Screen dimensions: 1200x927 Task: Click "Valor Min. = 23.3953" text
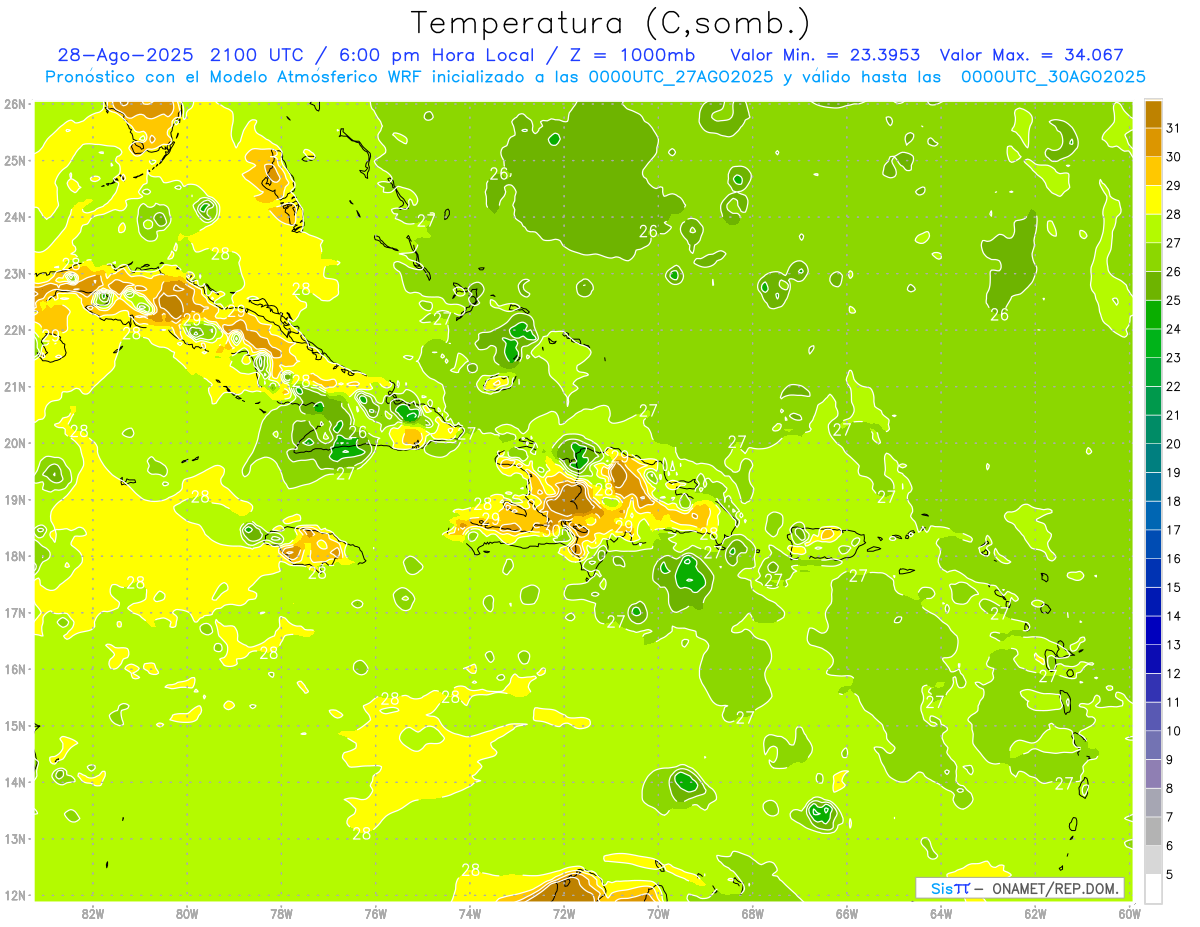[x=826, y=55]
